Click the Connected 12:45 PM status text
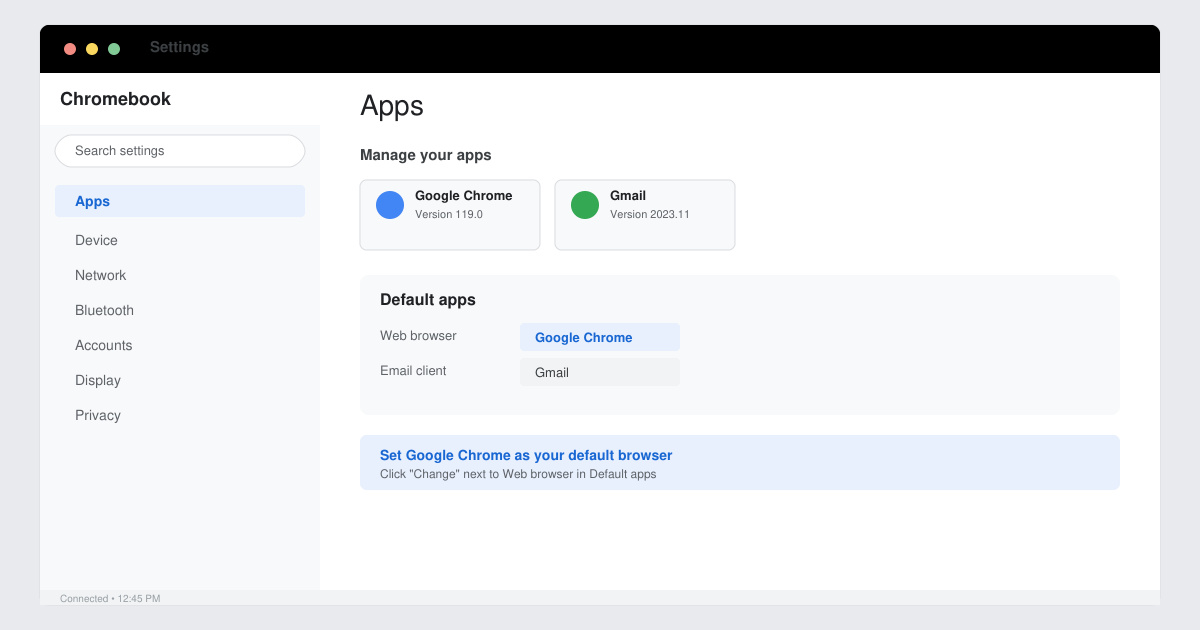This screenshot has height=630, width=1200. (x=110, y=598)
